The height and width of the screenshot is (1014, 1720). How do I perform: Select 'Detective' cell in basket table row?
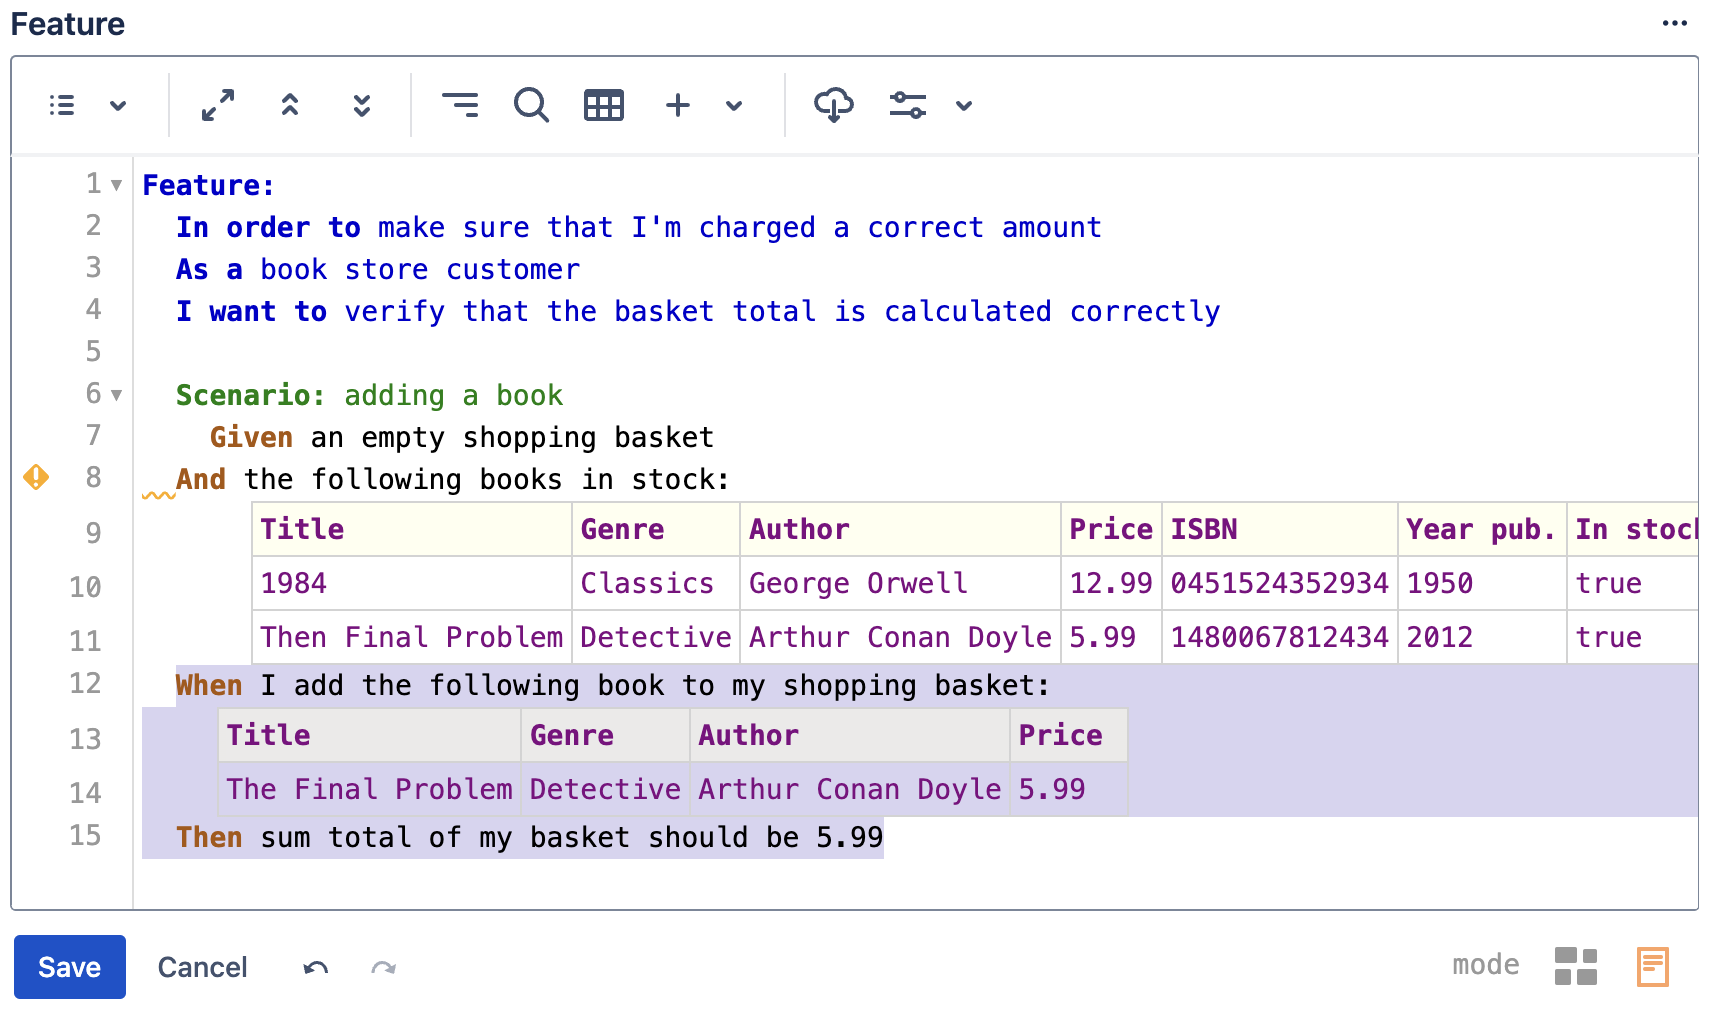coord(605,789)
